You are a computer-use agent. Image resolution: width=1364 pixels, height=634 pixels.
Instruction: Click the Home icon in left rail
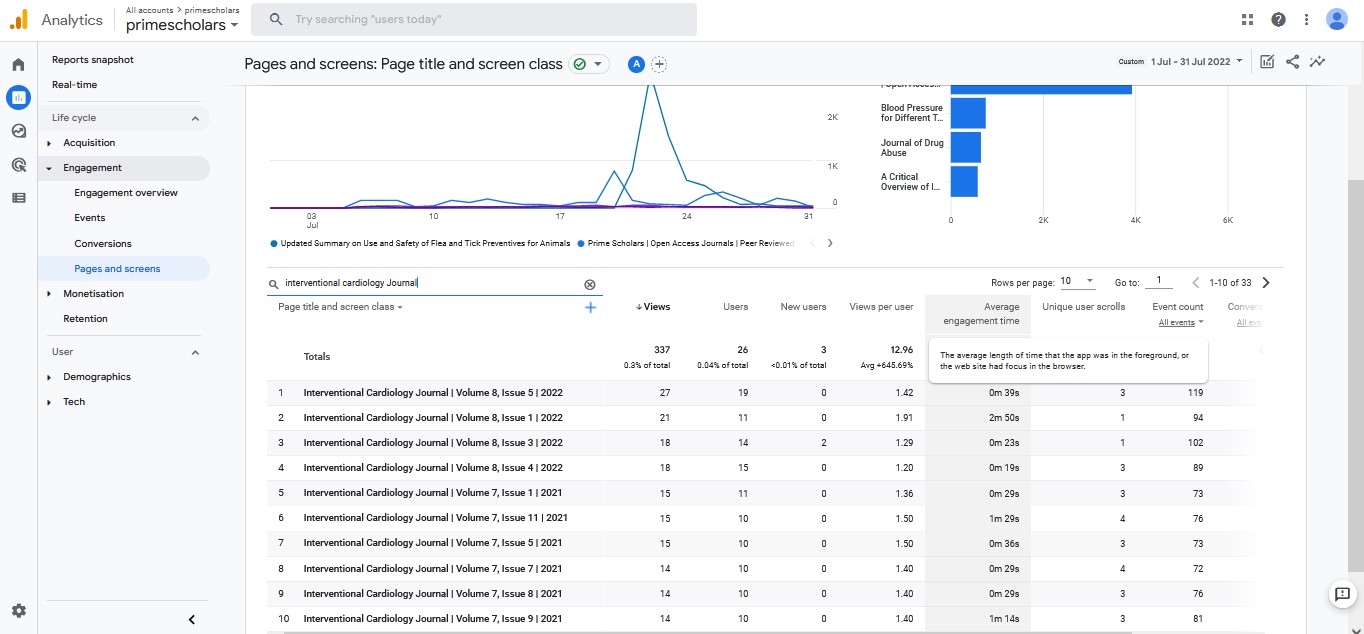(18, 65)
